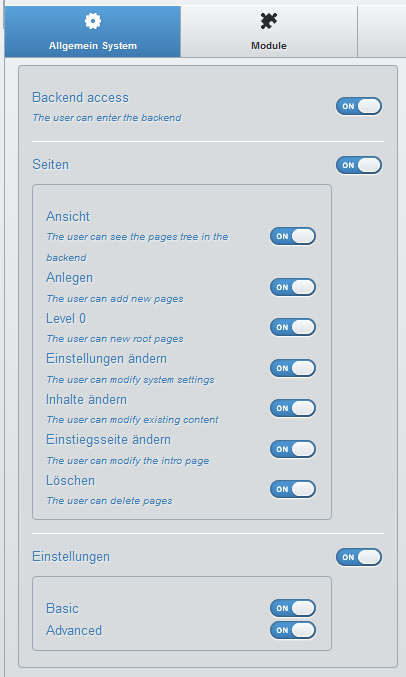Image resolution: width=406 pixels, height=677 pixels.
Task: Toggle Einstellungen ändern permission switch
Action: tap(293, 368)
